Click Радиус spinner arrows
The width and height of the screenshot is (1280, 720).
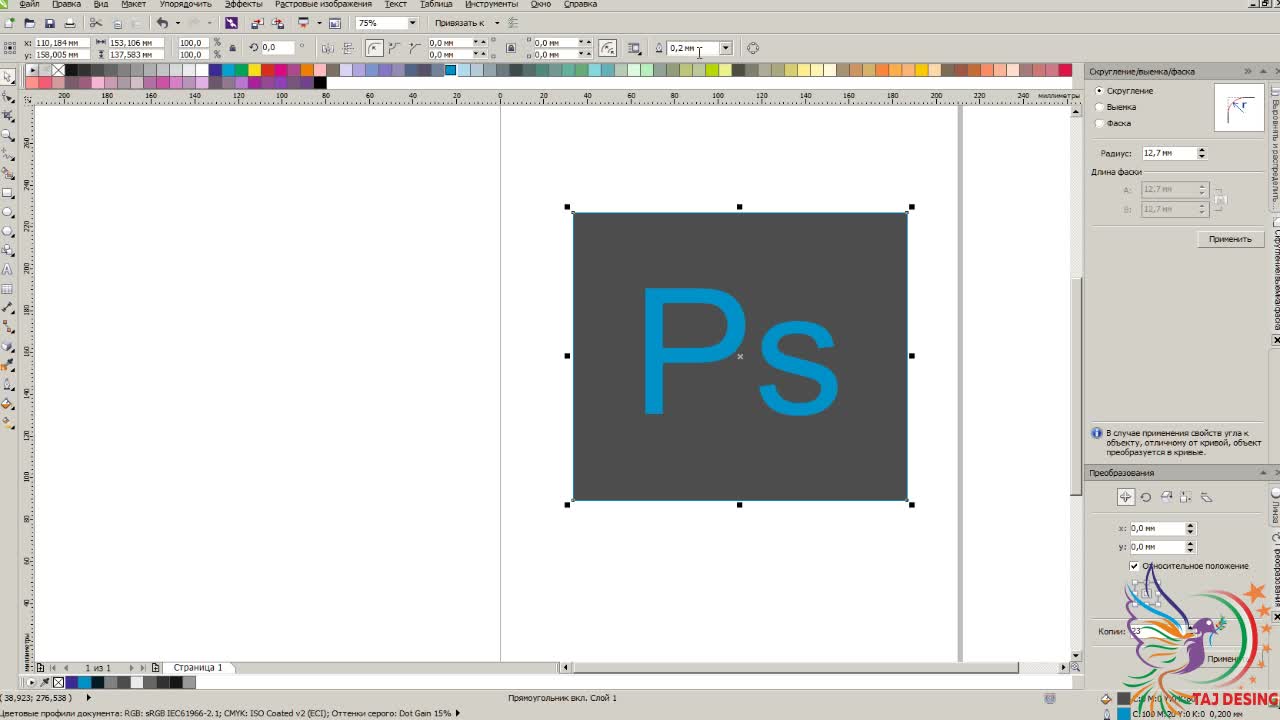click(x=1201, y=153)
